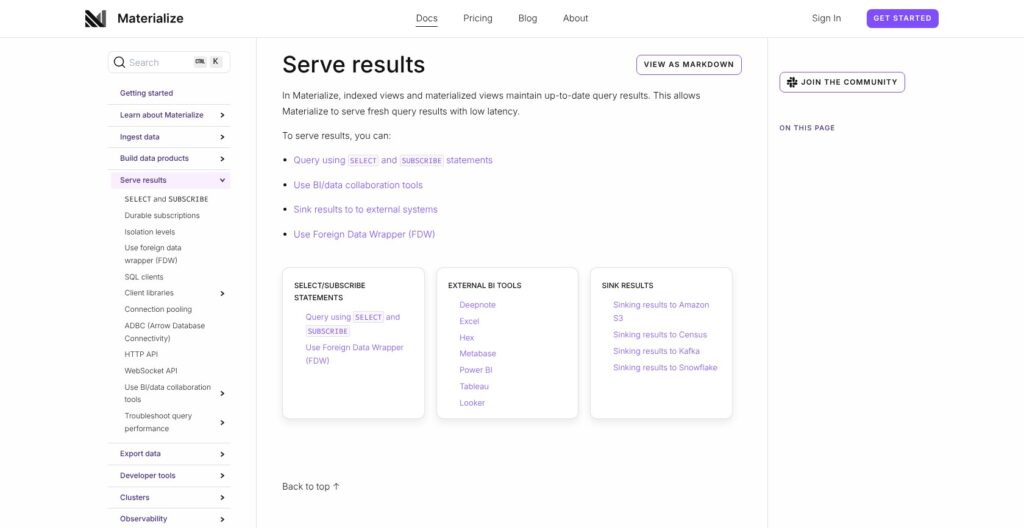Click Back to top link
1024x528 pixels.
pyautogui.click(x=311, y=487)
